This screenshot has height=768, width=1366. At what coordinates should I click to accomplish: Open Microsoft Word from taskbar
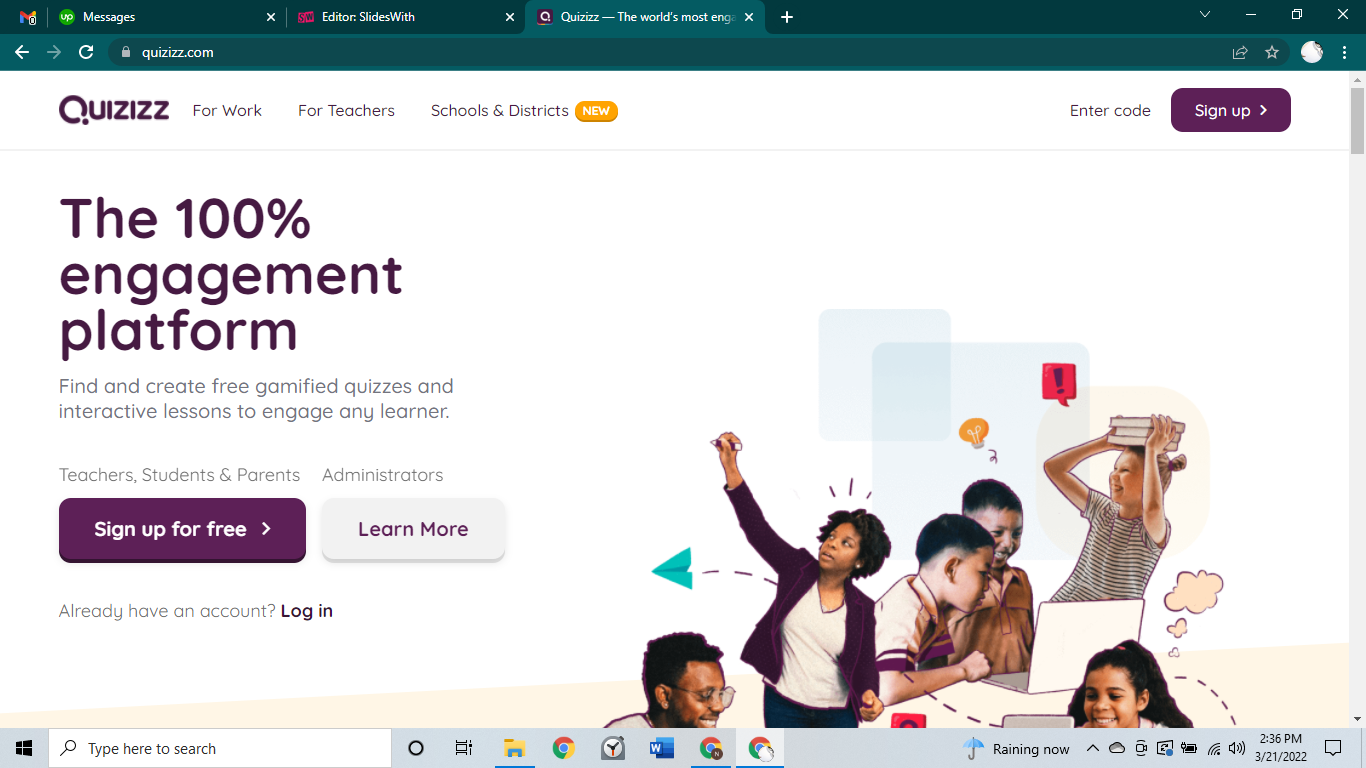(x=662, y=748)
